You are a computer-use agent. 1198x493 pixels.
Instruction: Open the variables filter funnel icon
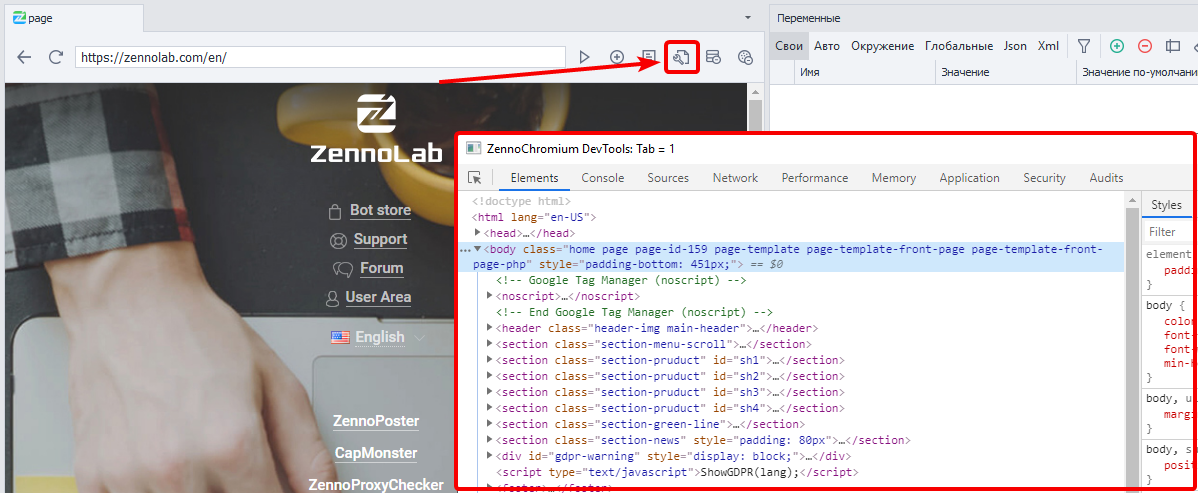click(1083, 46)
